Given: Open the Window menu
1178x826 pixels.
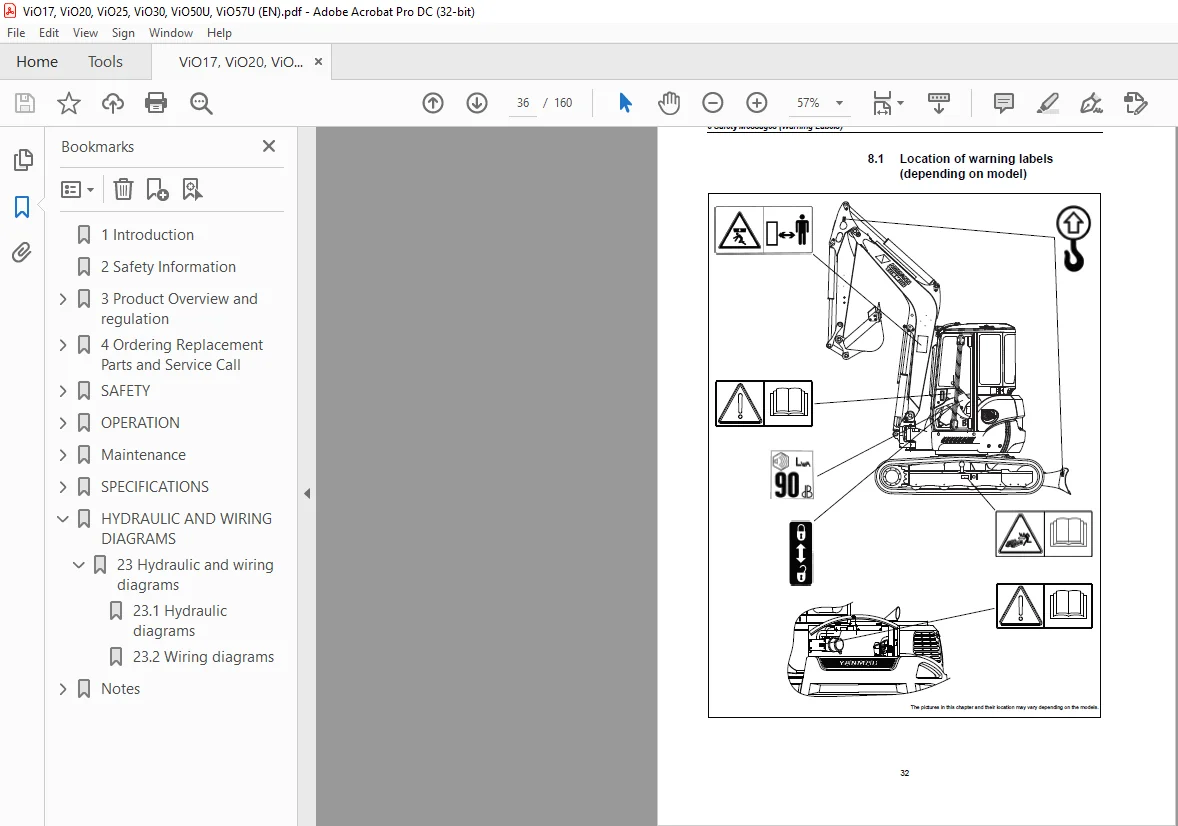Looking at the screenshot, I should [171, 33].
